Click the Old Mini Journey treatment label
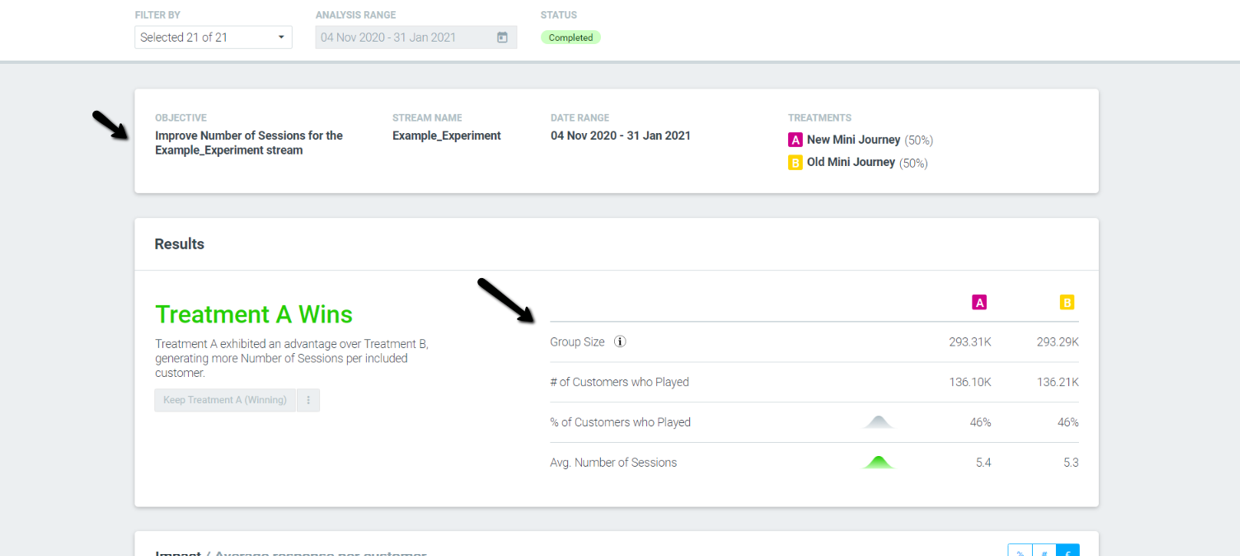 pos(851,162)
